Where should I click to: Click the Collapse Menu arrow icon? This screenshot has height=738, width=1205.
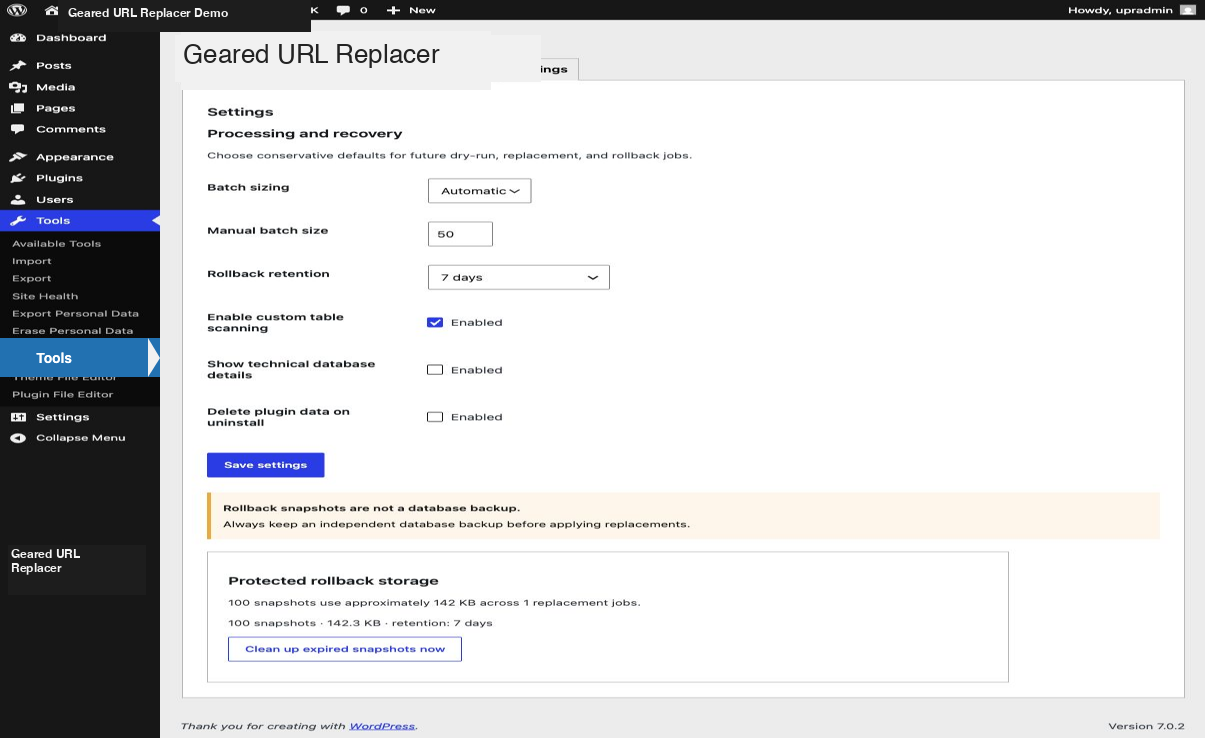[18, 438]
